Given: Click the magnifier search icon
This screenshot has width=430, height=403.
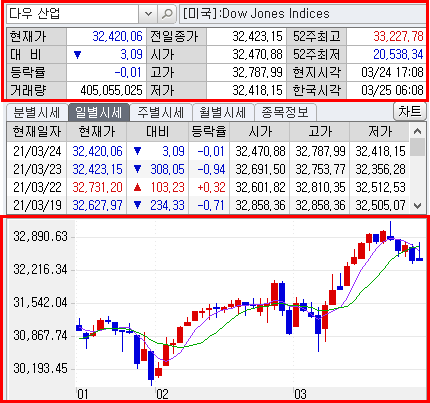Looking at the screenshot, I should tap(166, 14).
